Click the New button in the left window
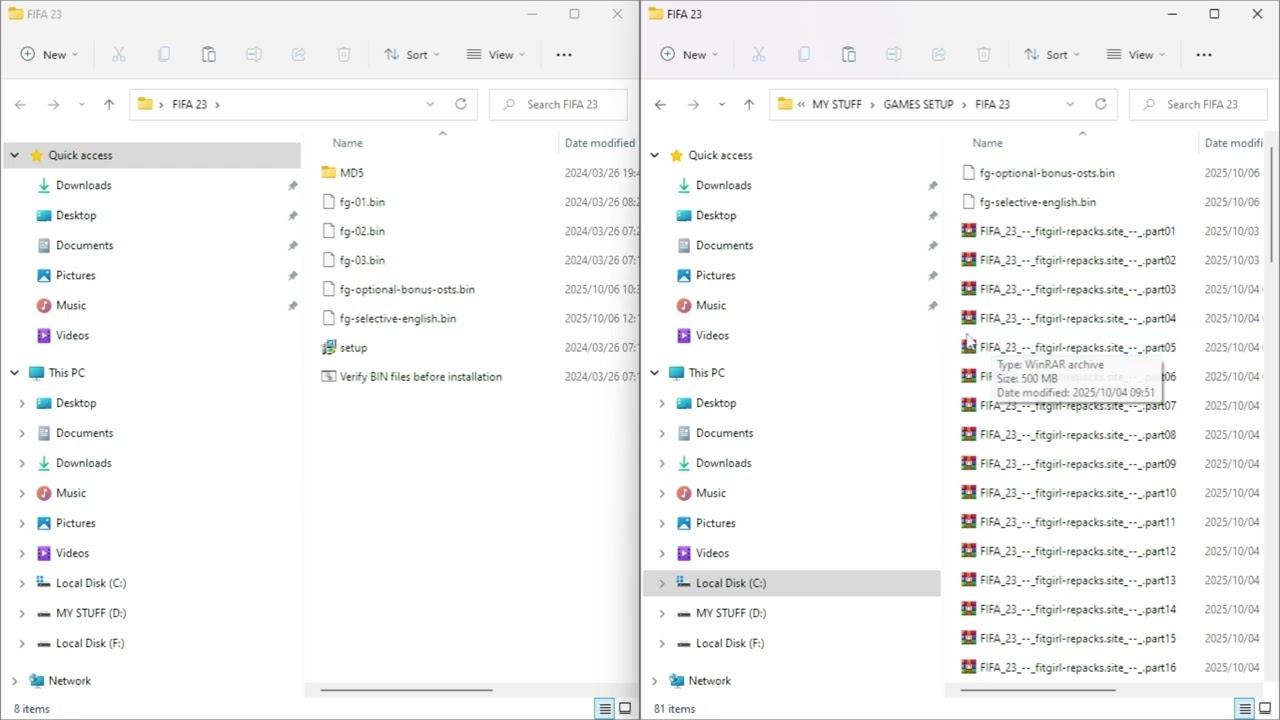Viewport: 1280px width, 720px height. click(49, 55)
